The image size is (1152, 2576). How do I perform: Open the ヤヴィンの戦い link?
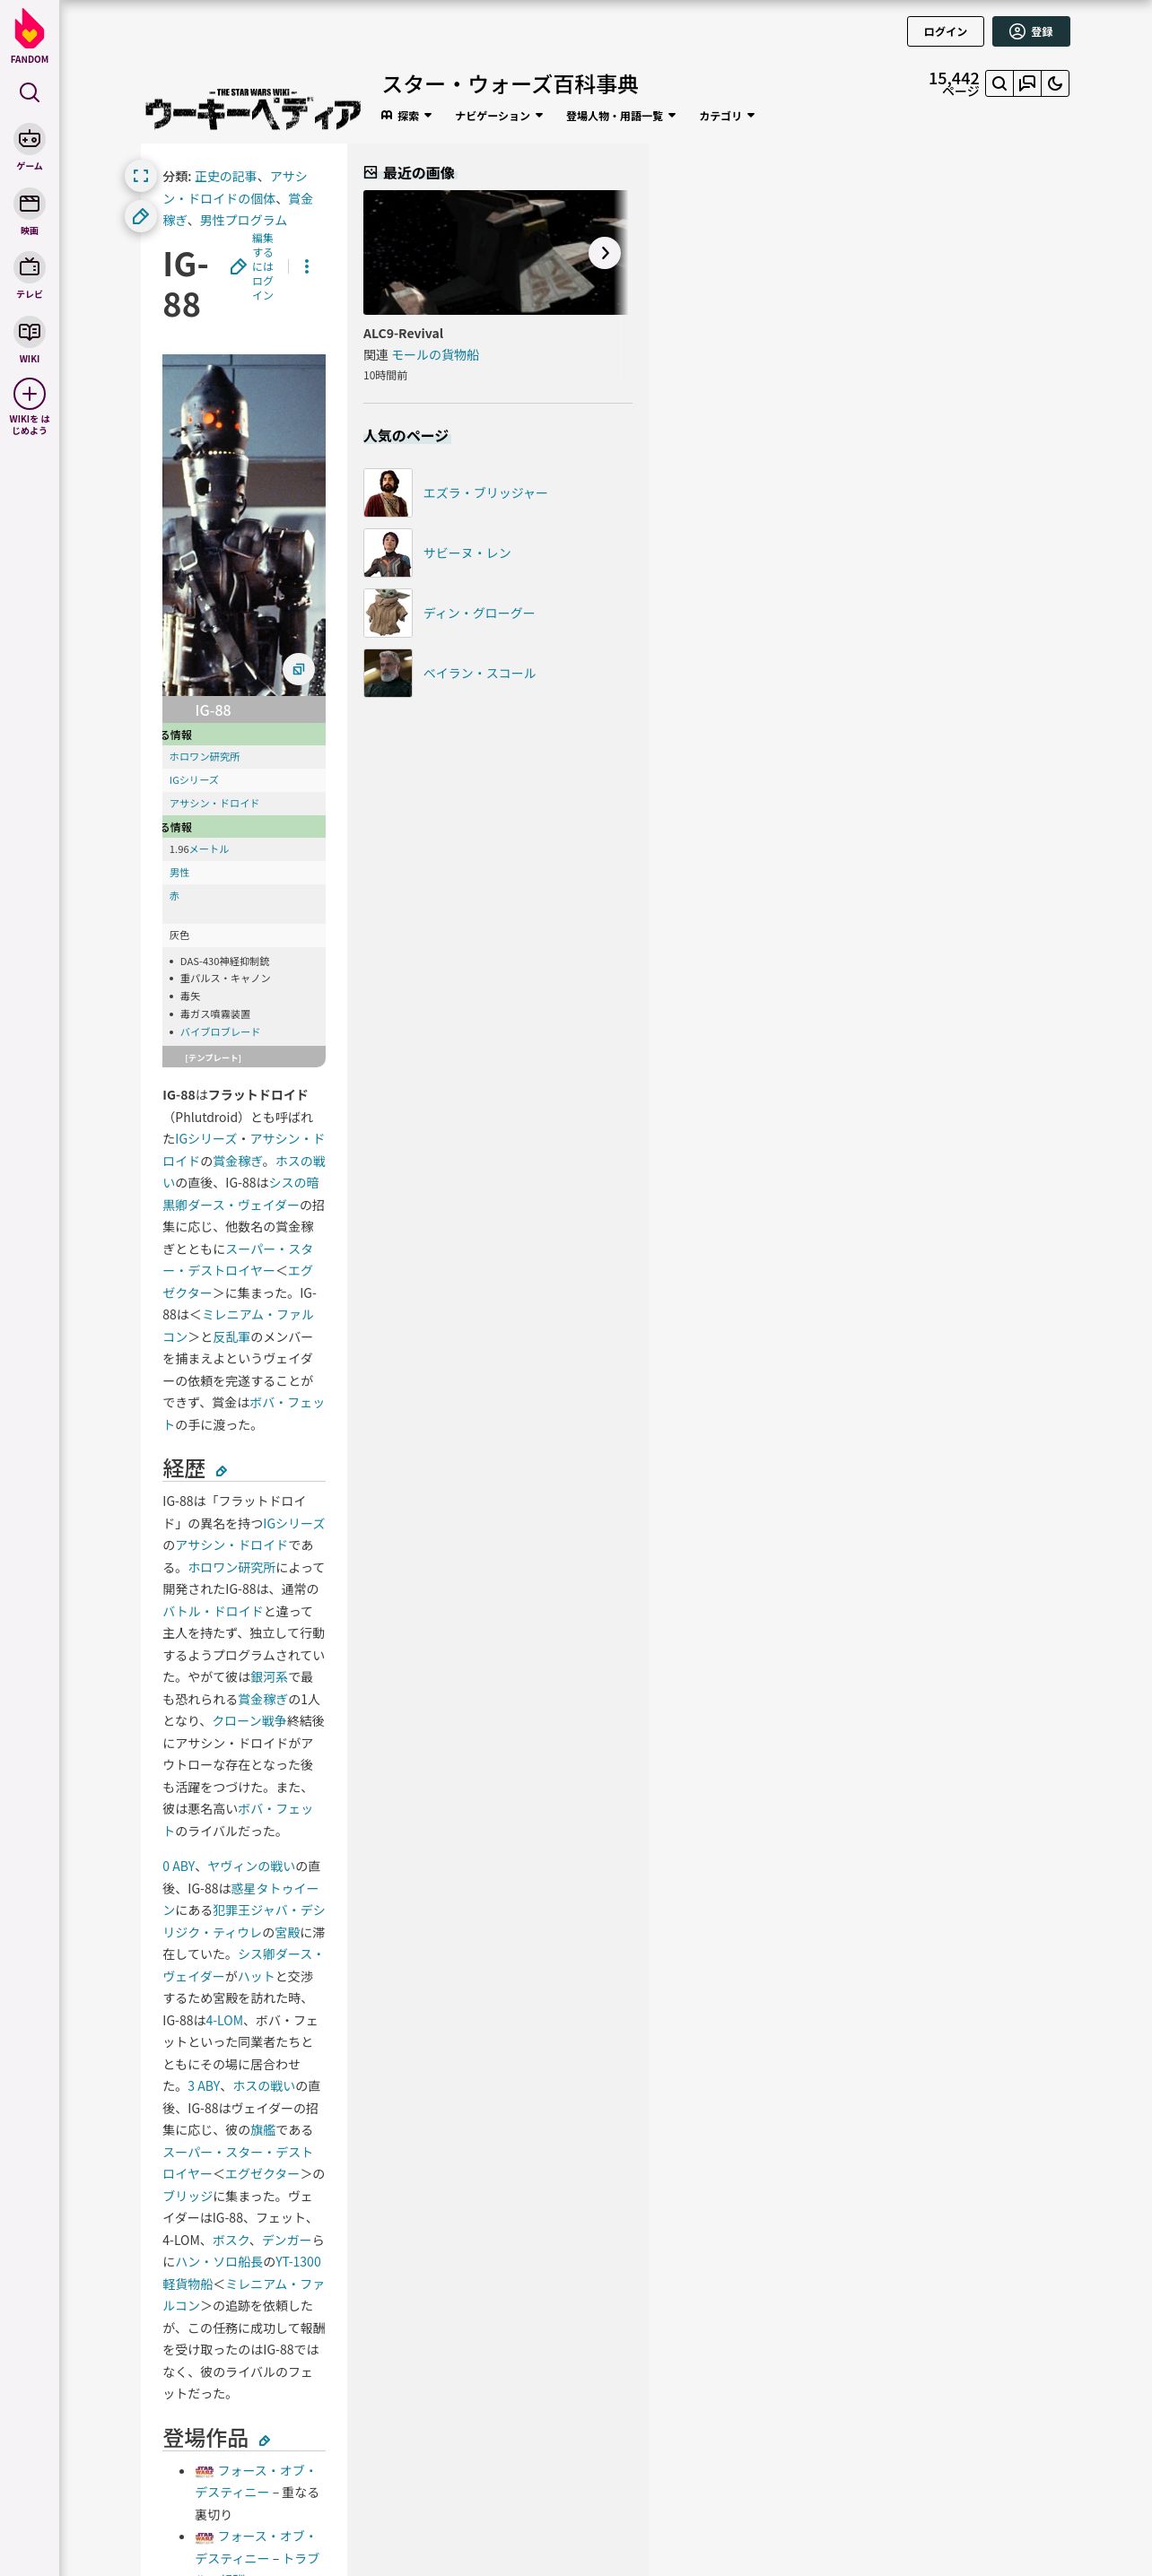pos(250,1866)
